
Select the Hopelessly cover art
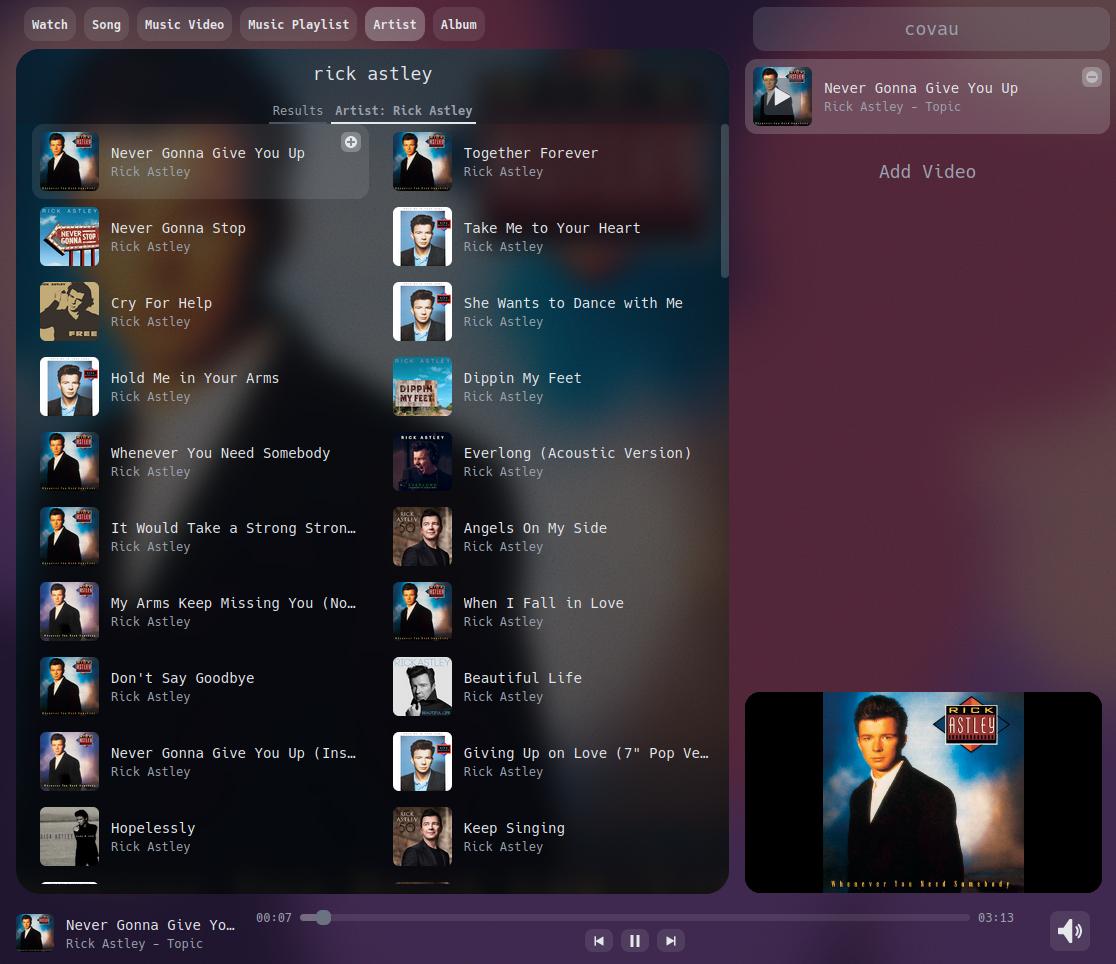pyautogui.click(x=70, y=837)
